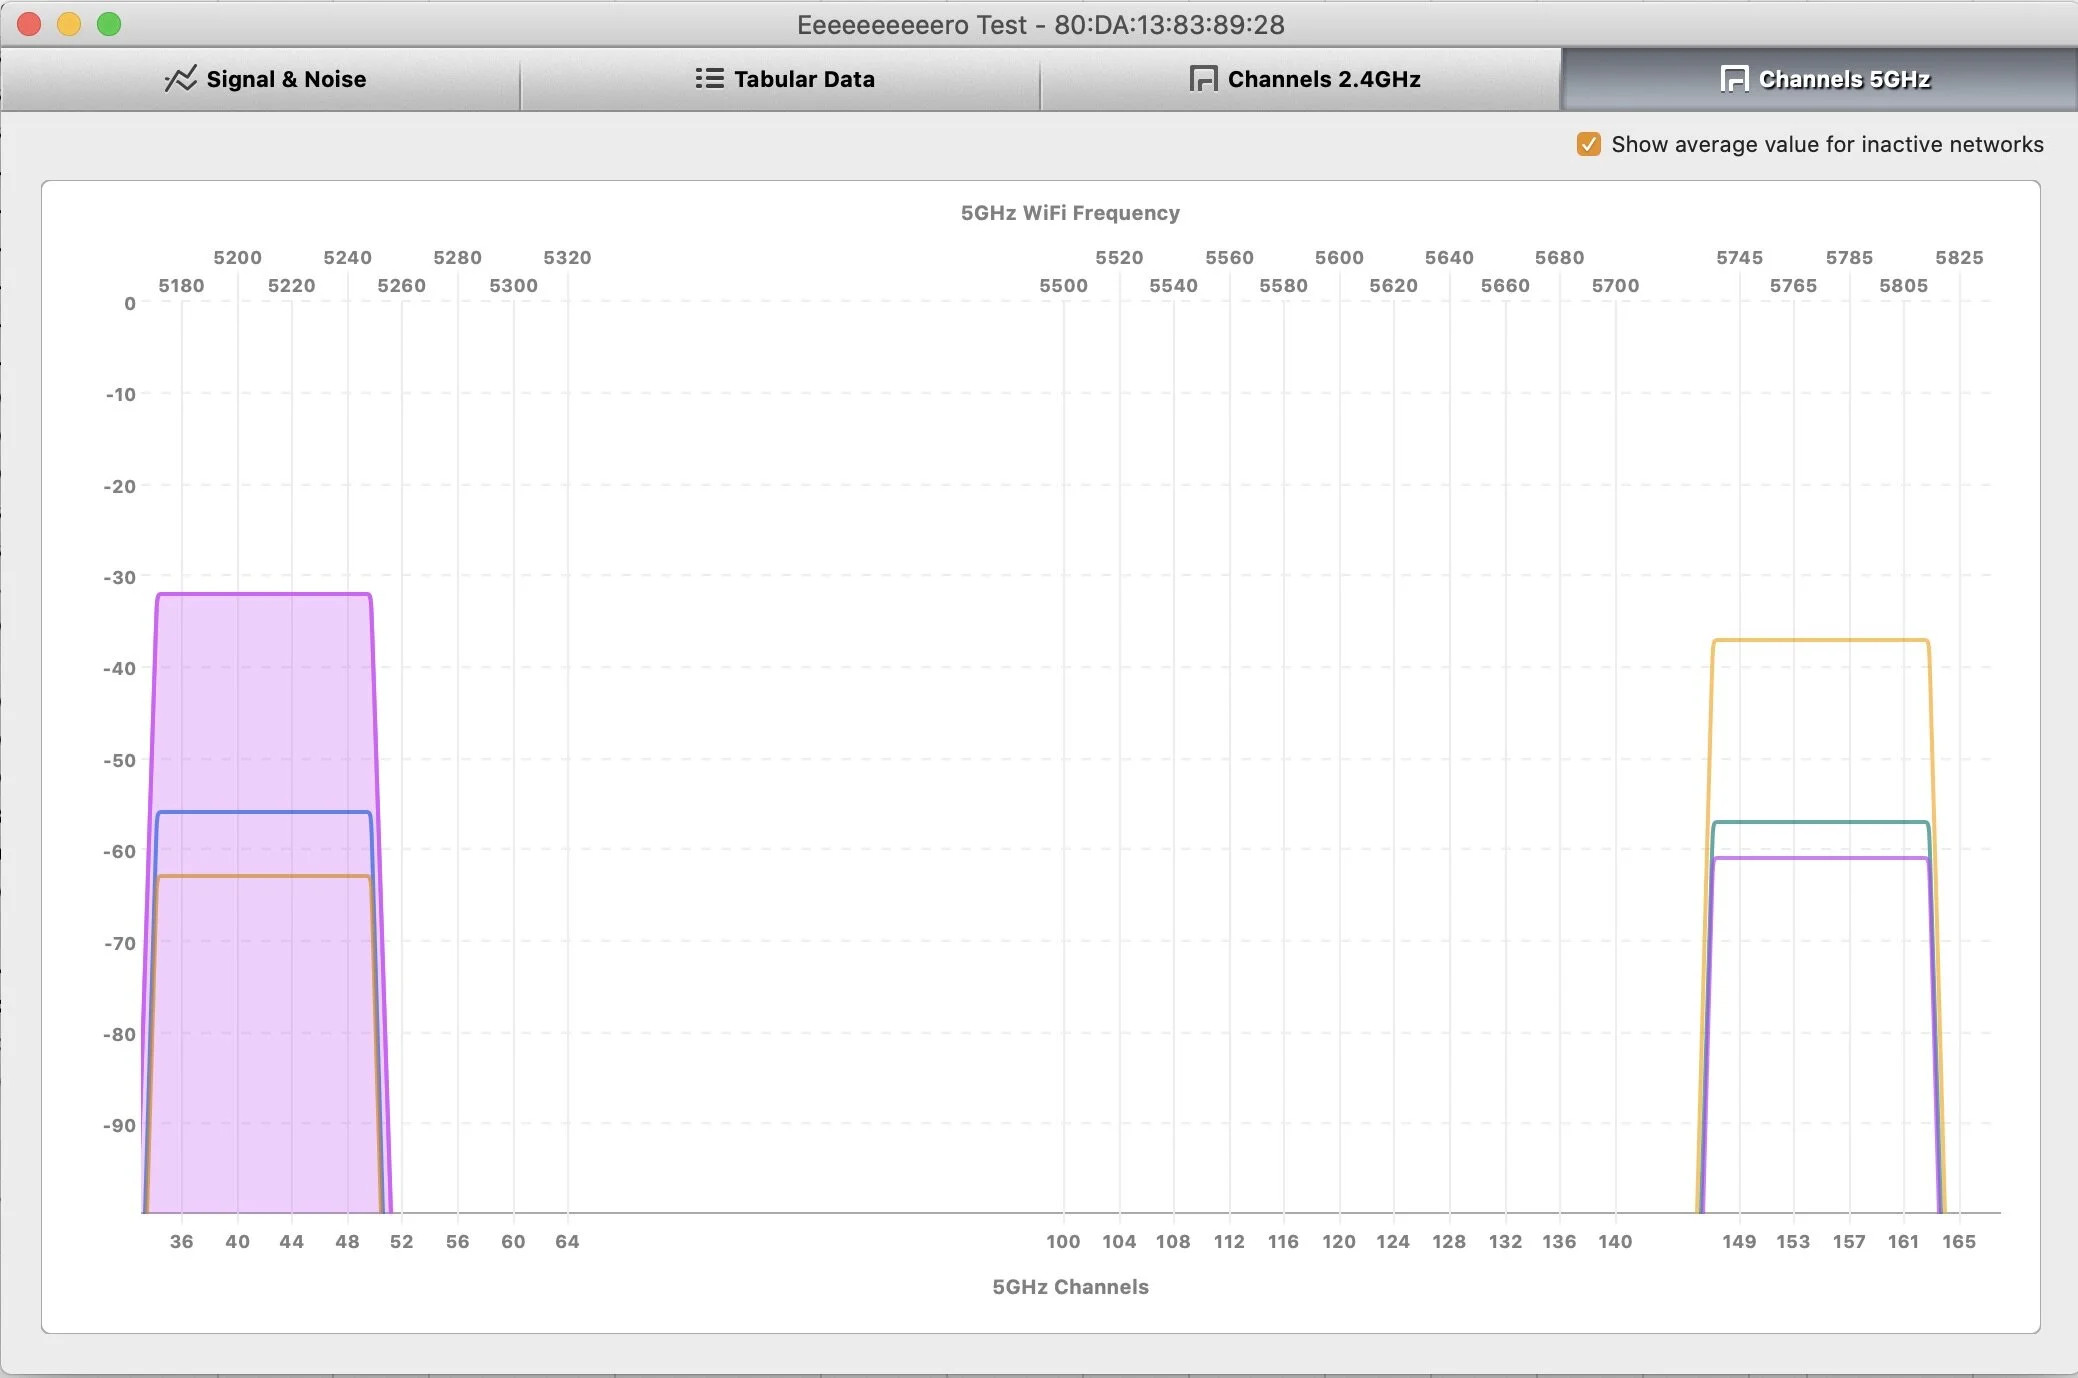Click the Channels 5GHz tab icon
This screenshot has height=1378, width=2078.
(1733, 79)
